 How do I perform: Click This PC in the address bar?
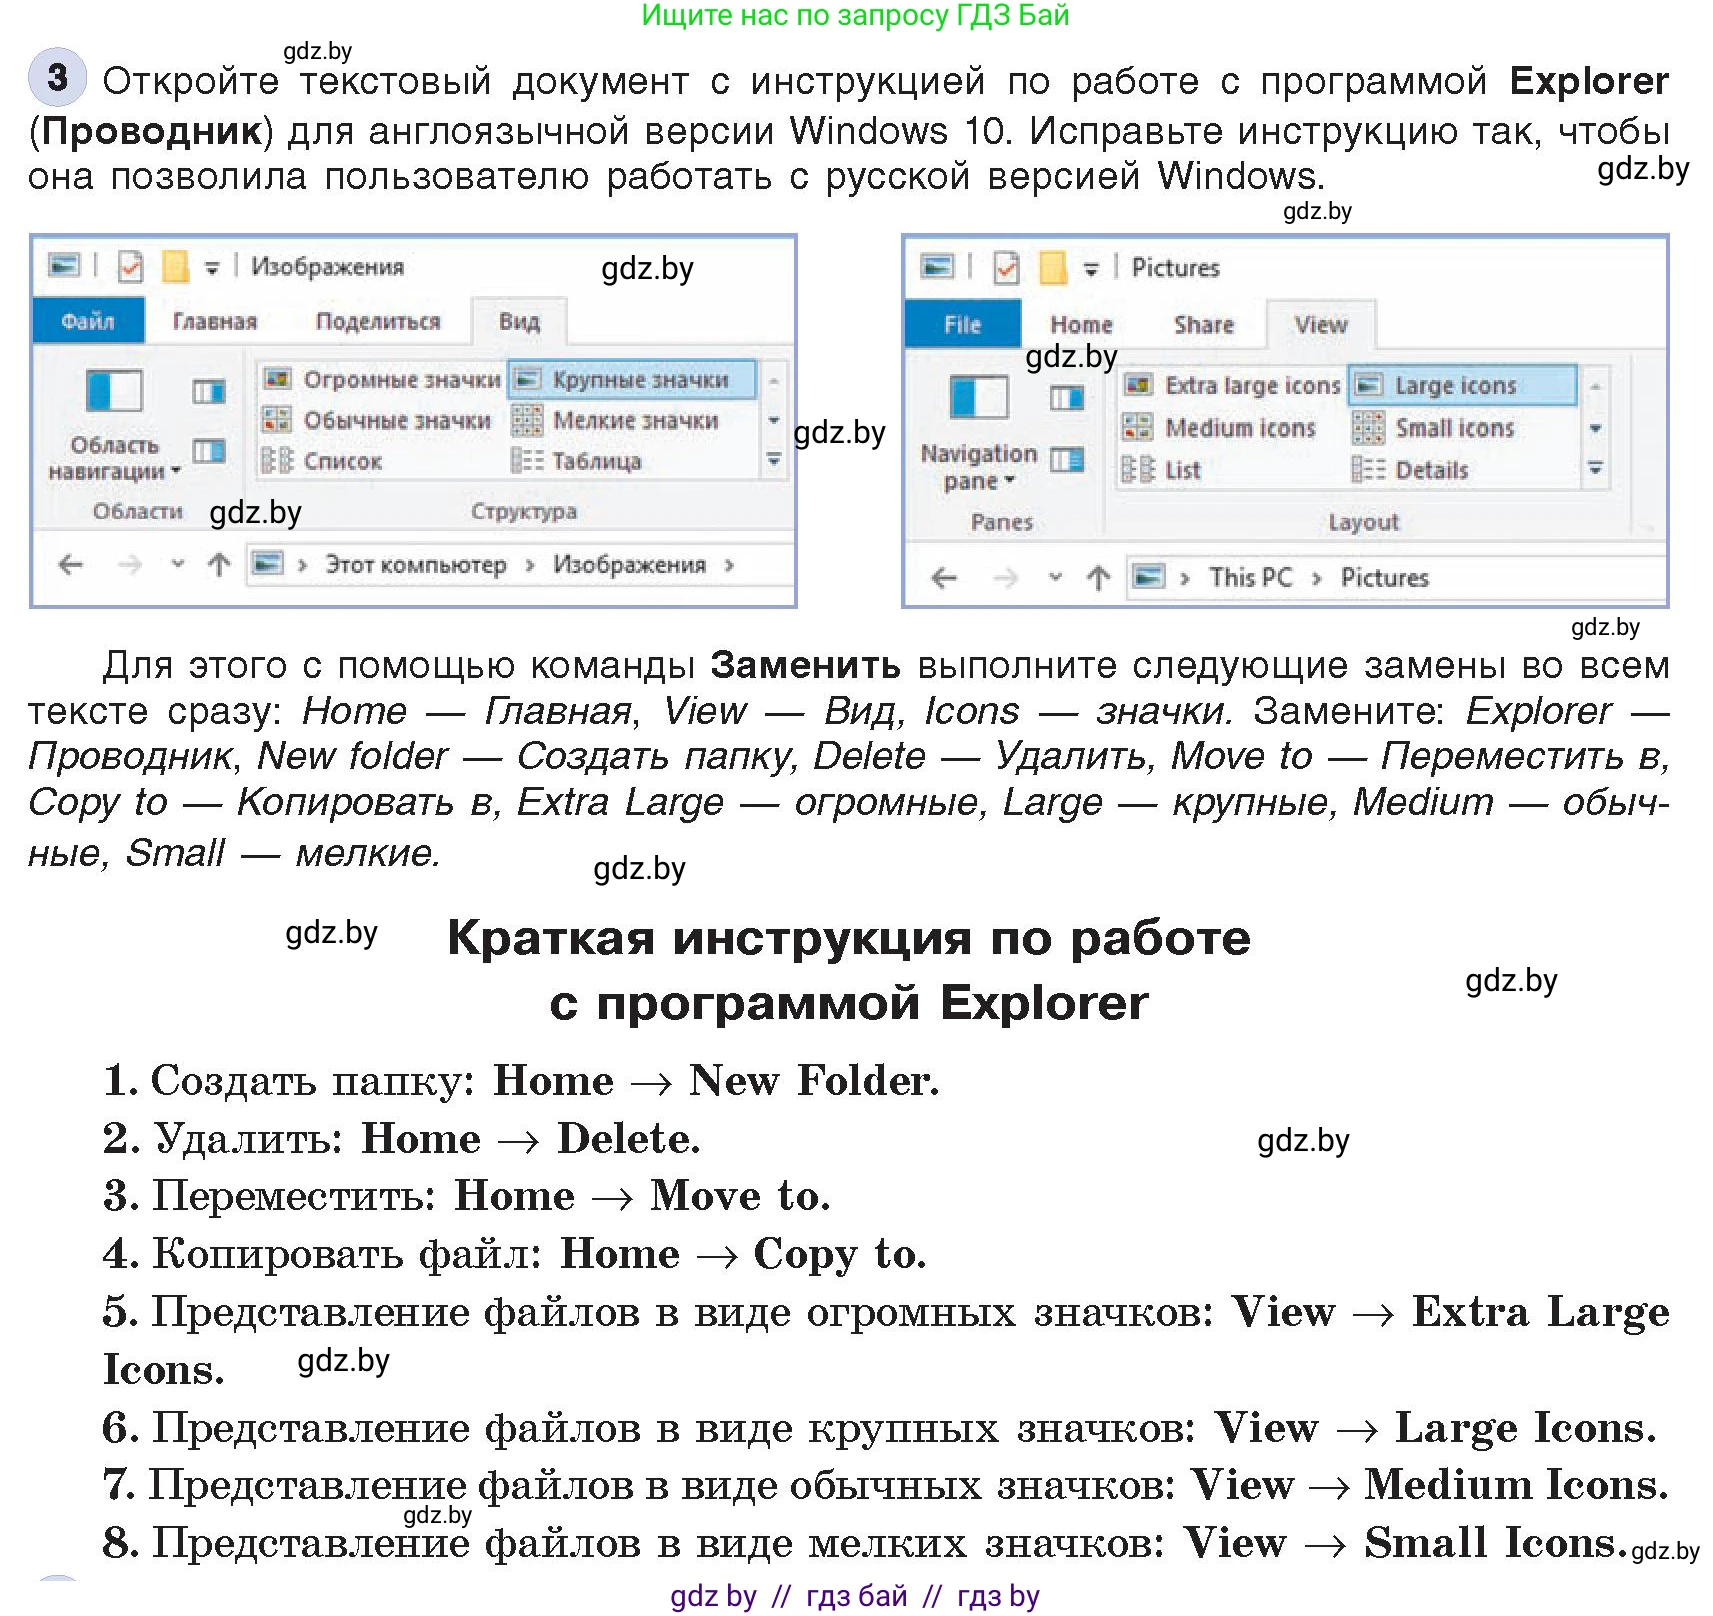(1249, 578)
